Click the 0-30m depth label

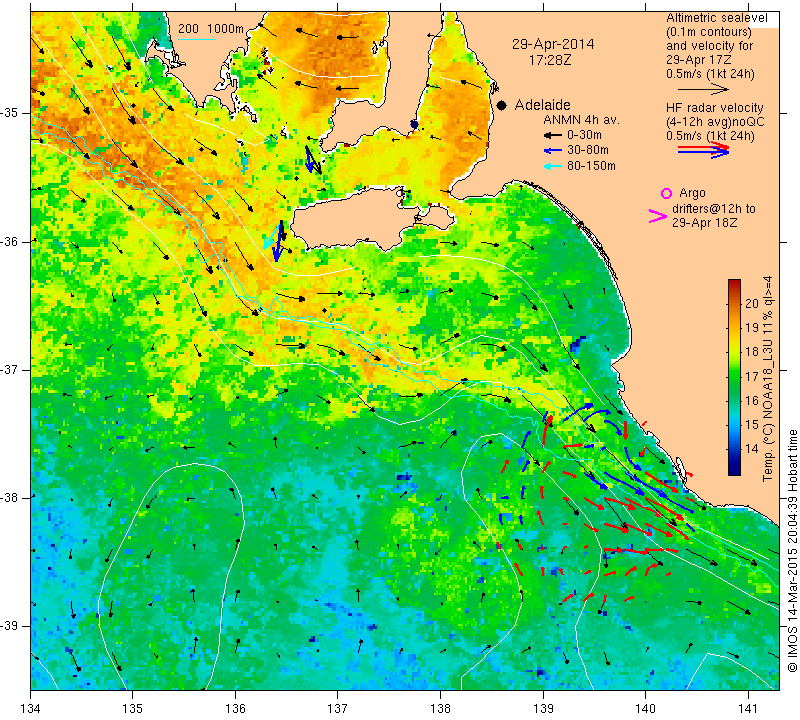584,135
